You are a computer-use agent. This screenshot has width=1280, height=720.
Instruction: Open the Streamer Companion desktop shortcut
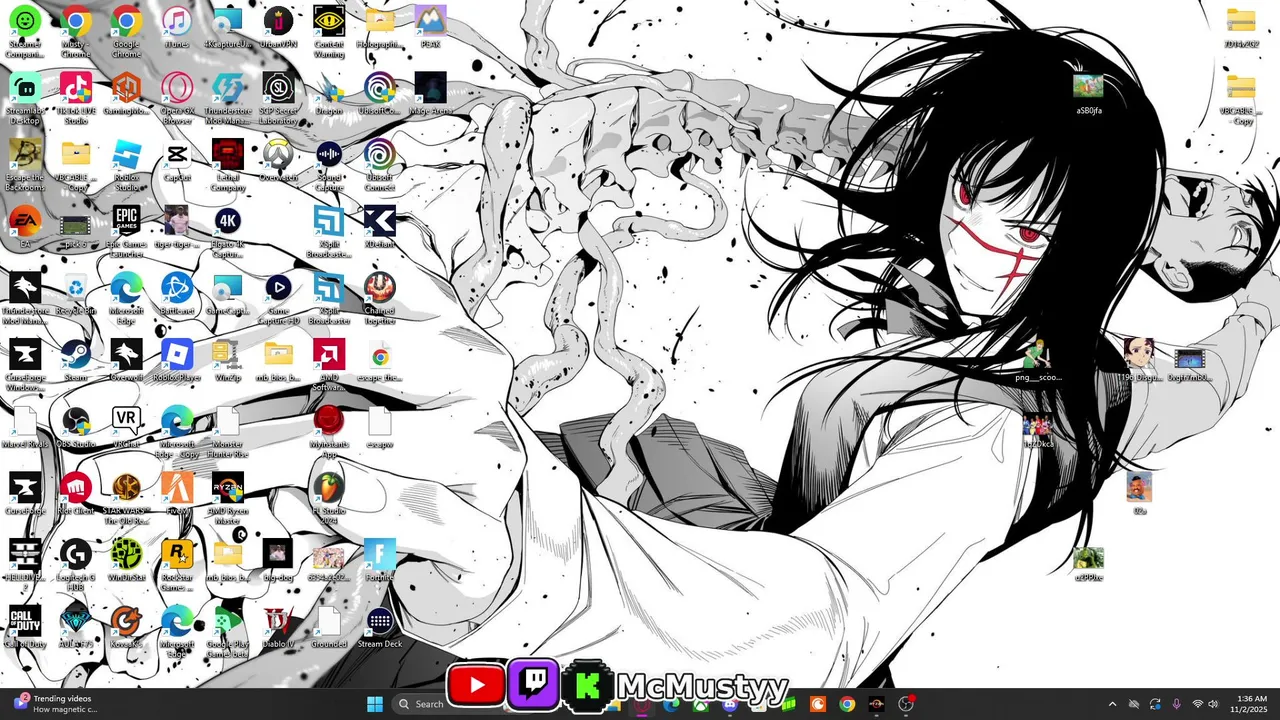pyautogui.click(x=25, y=30)
